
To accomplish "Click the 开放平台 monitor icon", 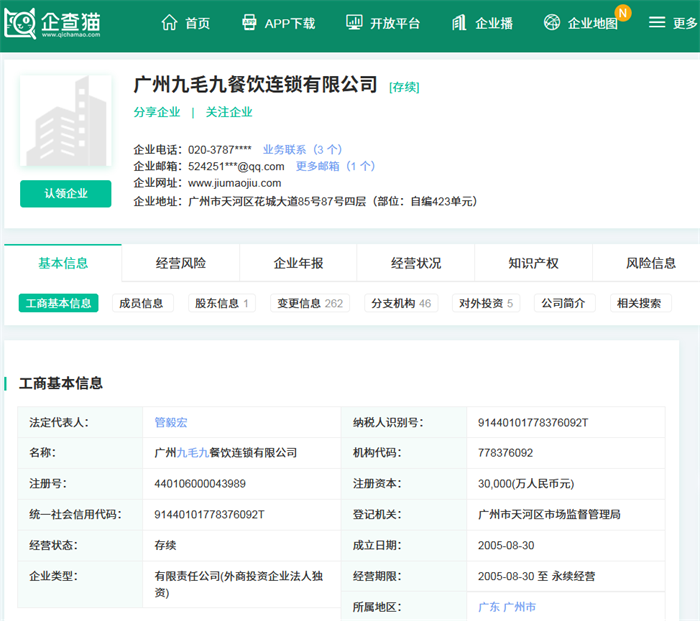I will coord(354,22).
